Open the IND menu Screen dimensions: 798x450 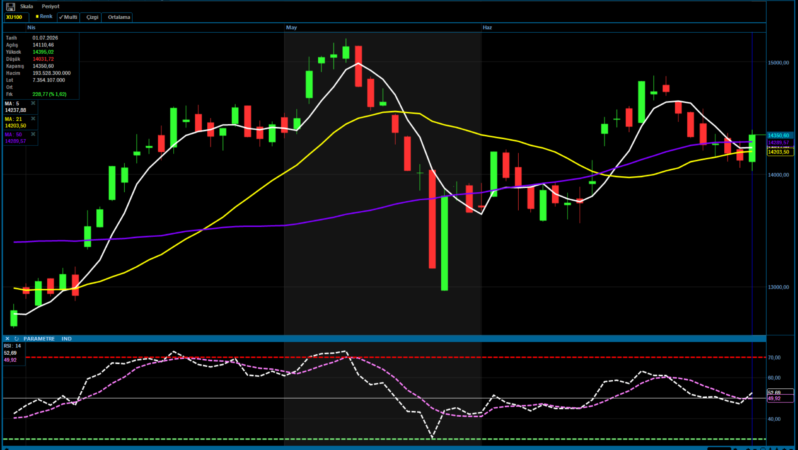pos(66,339)
